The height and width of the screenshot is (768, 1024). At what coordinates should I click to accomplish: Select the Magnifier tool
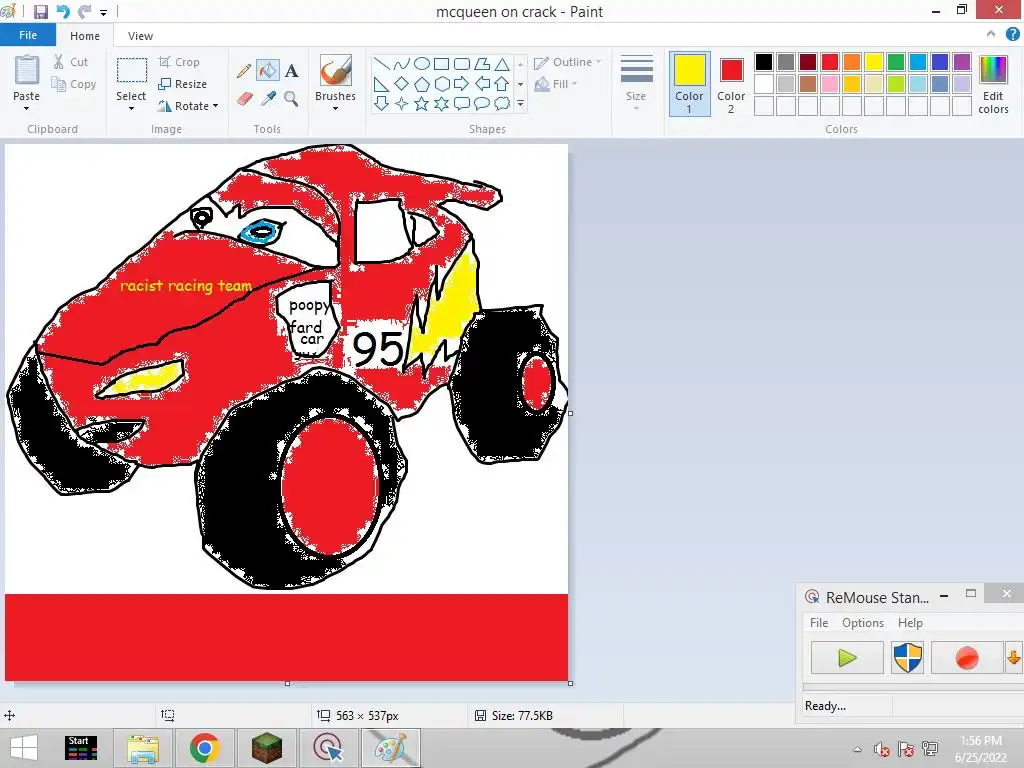point(291,99)
